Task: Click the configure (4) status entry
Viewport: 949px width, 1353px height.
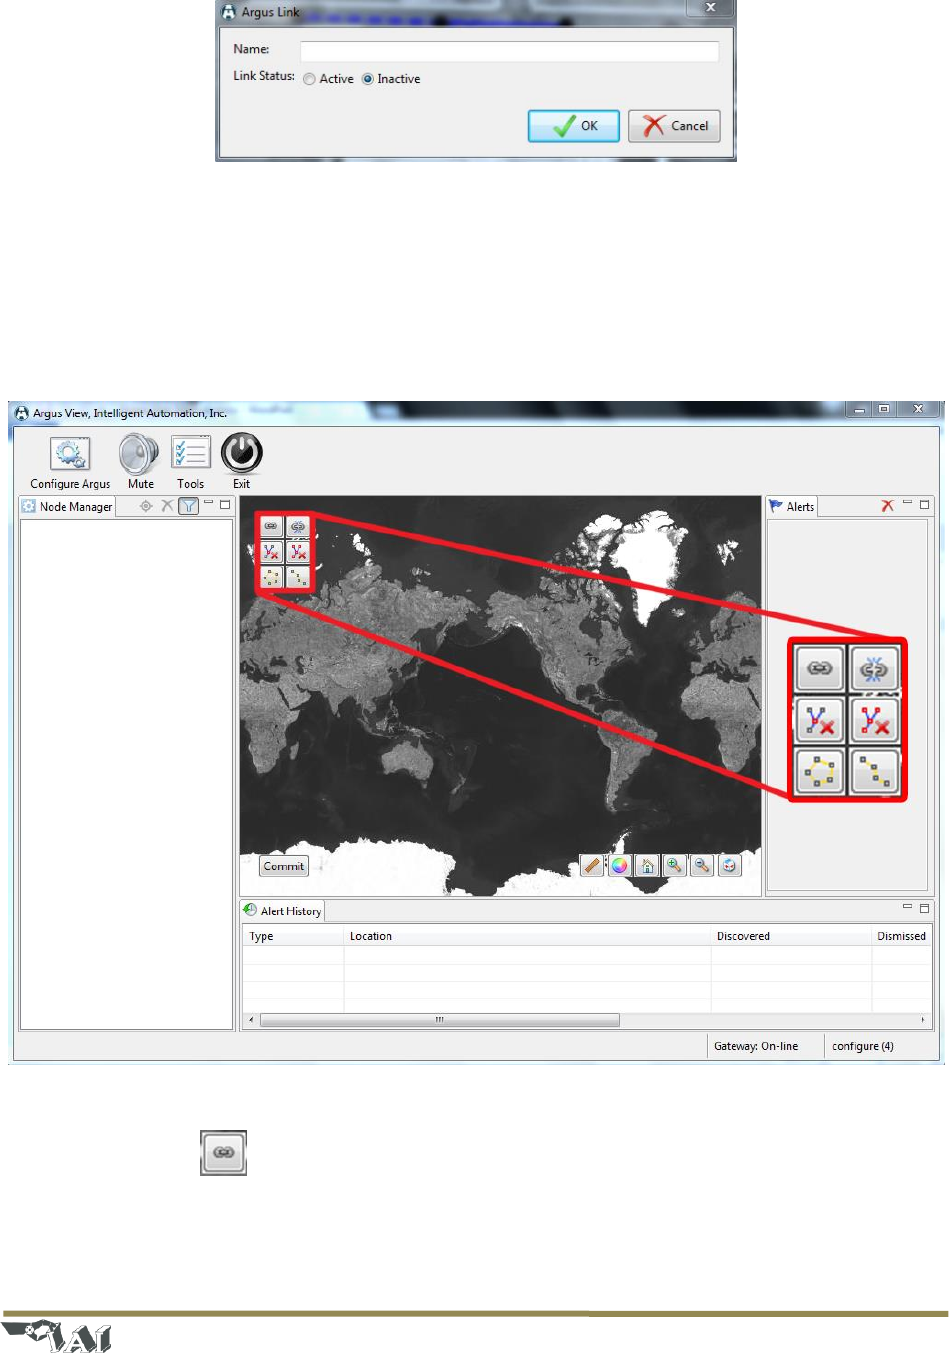Action: pyautogui.click(x=863, y=1046)
